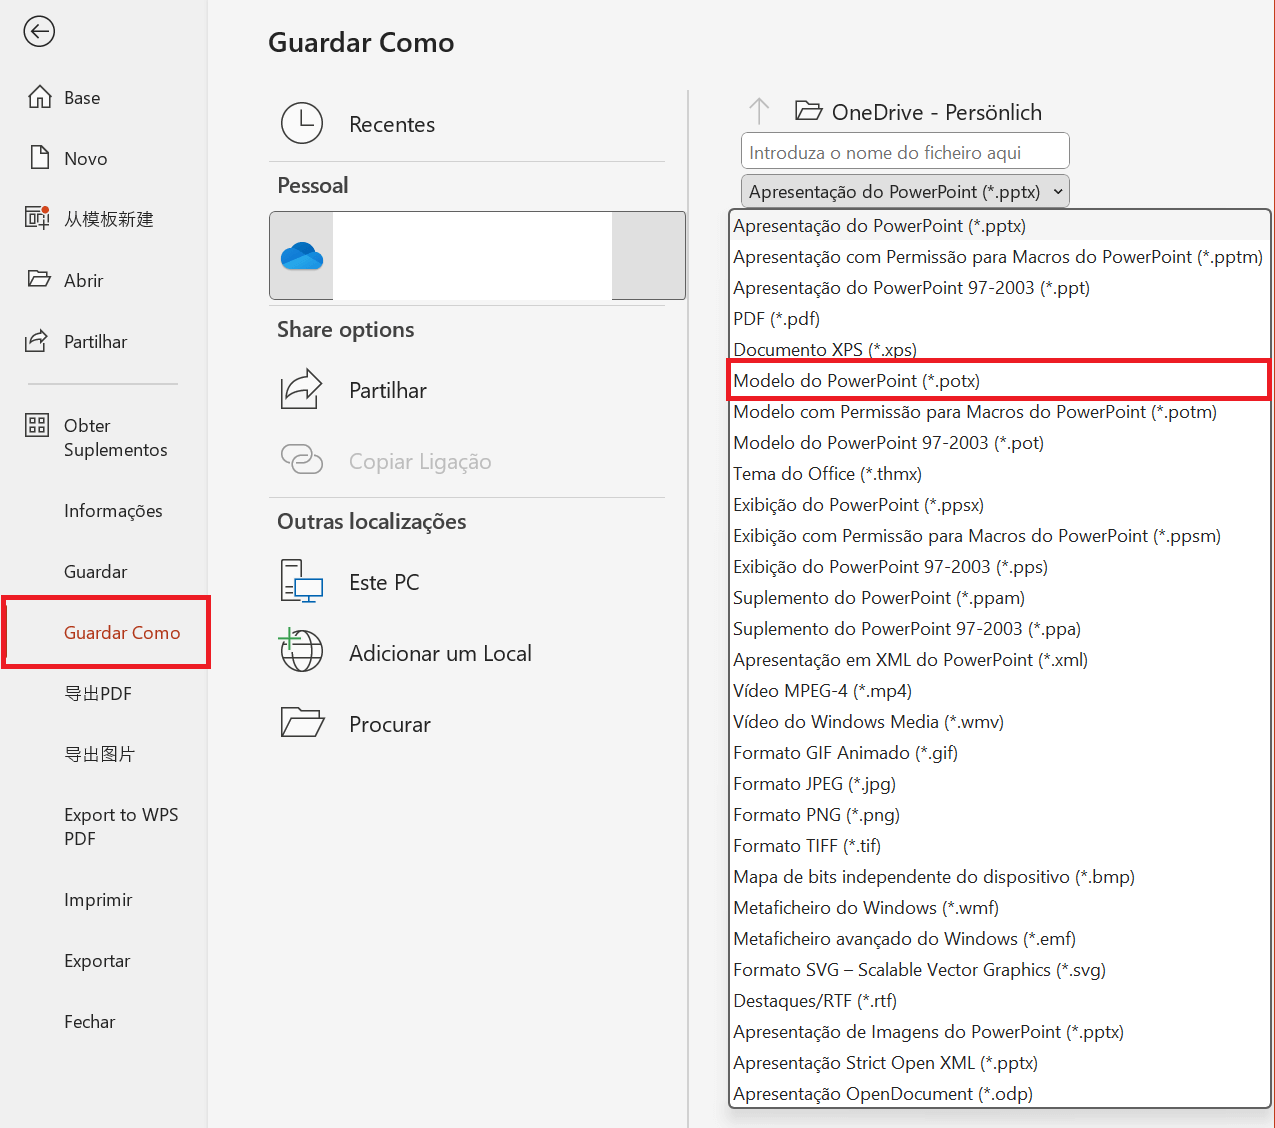Choose Tema do Office (*.thmx)
1275x1128 pixels.
coord(1000,474)
